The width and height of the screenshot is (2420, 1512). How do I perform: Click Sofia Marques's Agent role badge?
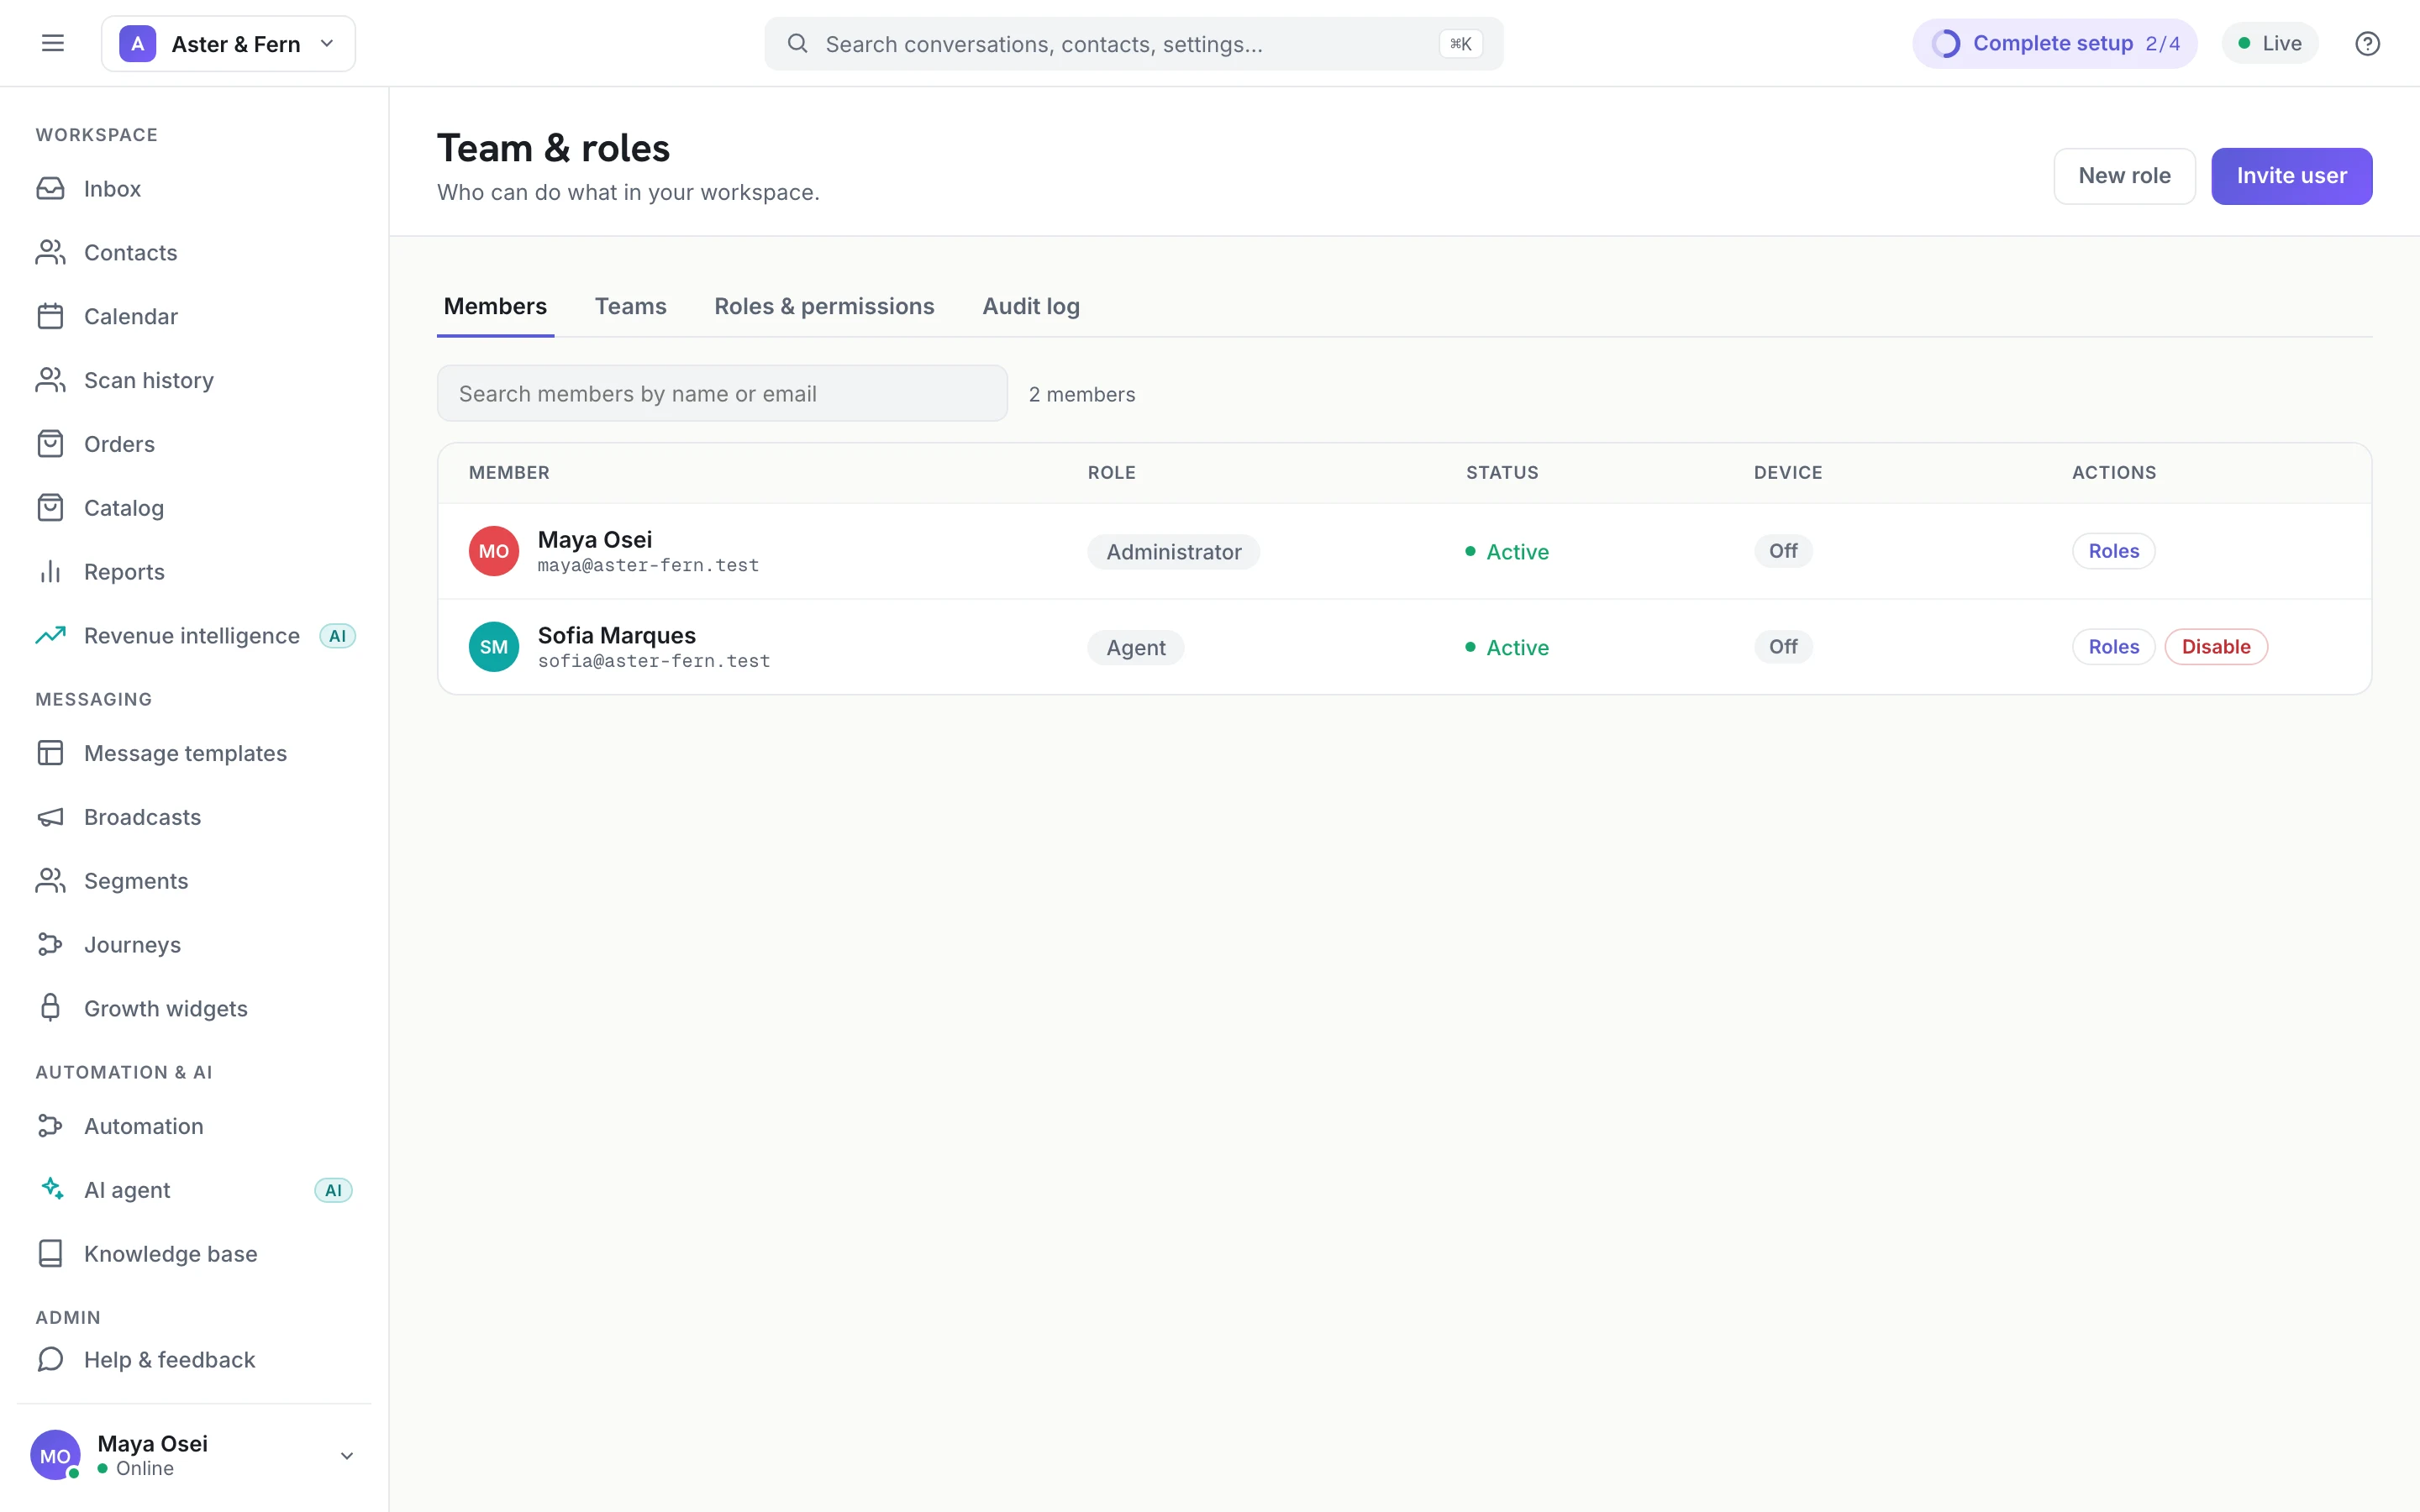click(1136, 648)
